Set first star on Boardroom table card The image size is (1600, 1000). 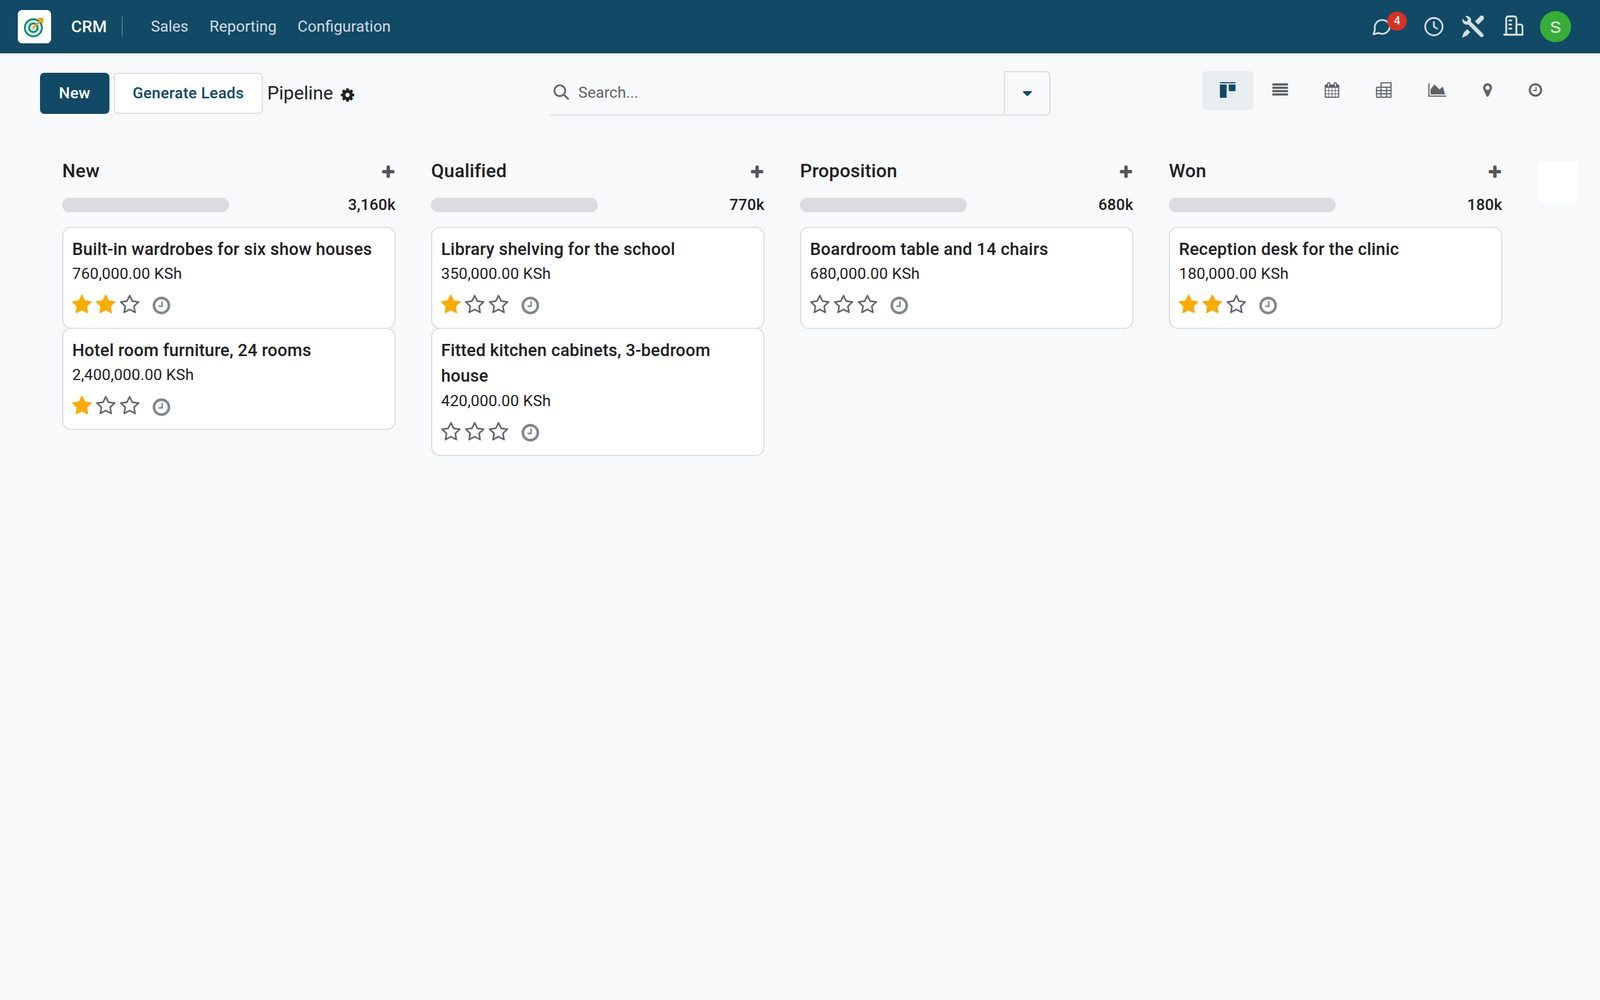coord(820,305)
